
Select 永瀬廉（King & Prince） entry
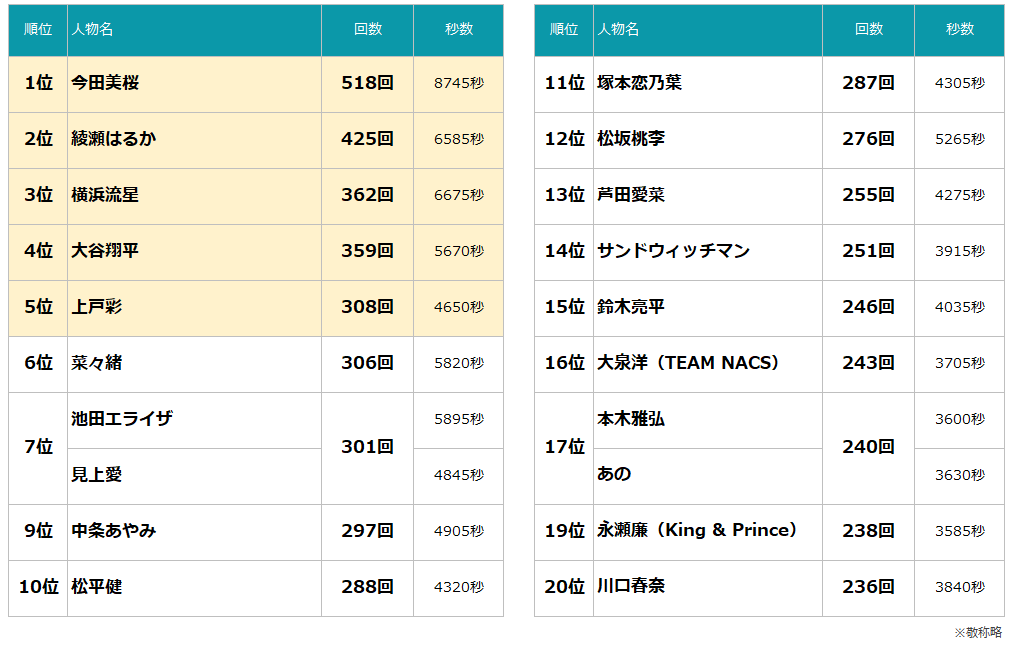(697, 532)
